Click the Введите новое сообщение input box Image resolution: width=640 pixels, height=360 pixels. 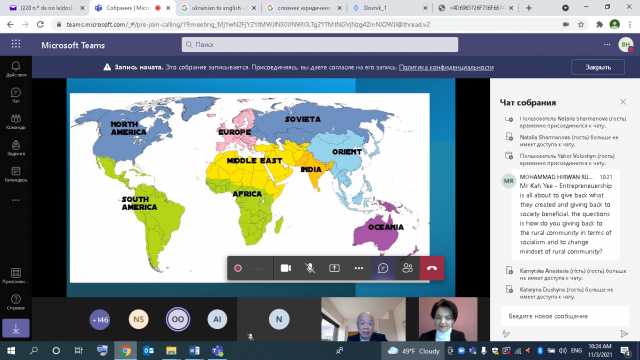tap(565, 316)
